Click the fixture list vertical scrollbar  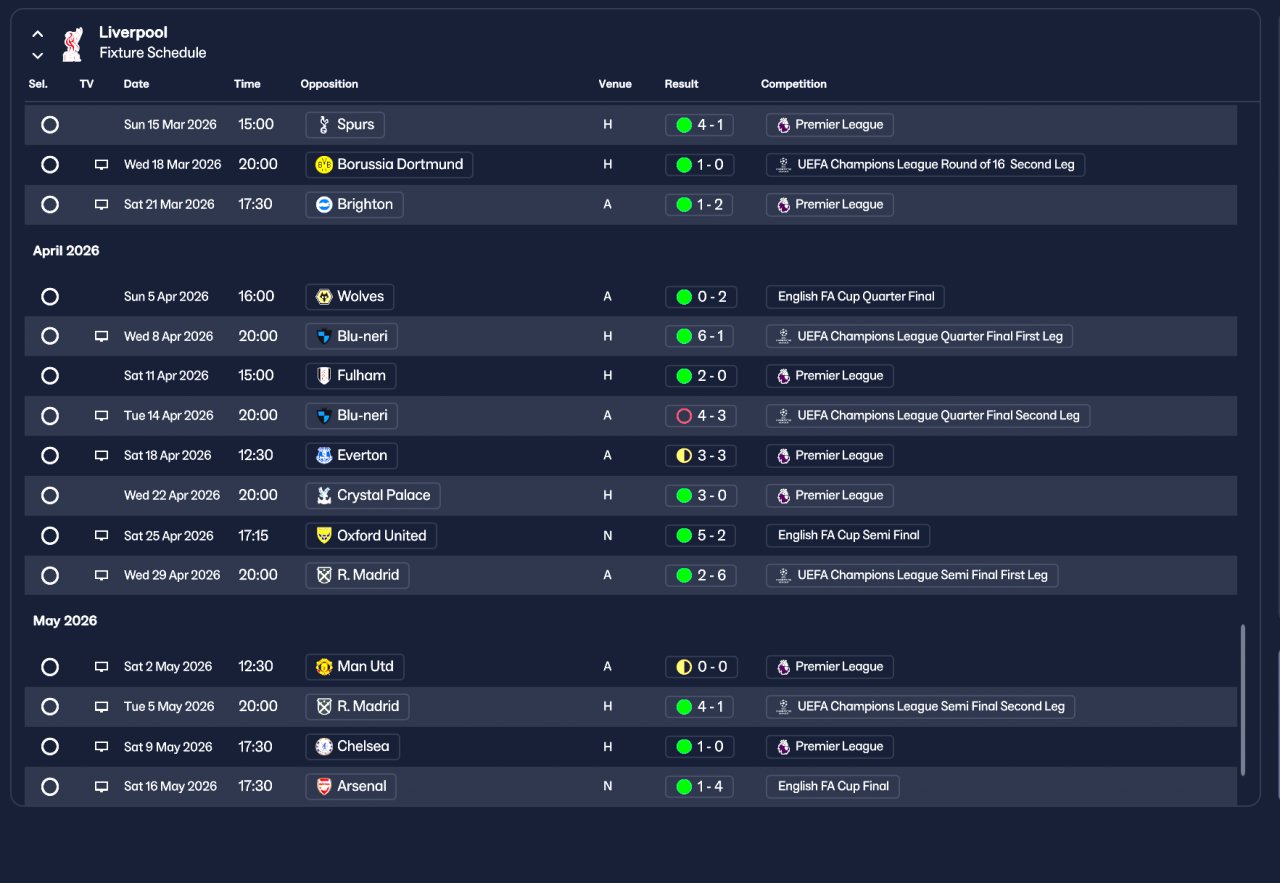coord(1243,700)
